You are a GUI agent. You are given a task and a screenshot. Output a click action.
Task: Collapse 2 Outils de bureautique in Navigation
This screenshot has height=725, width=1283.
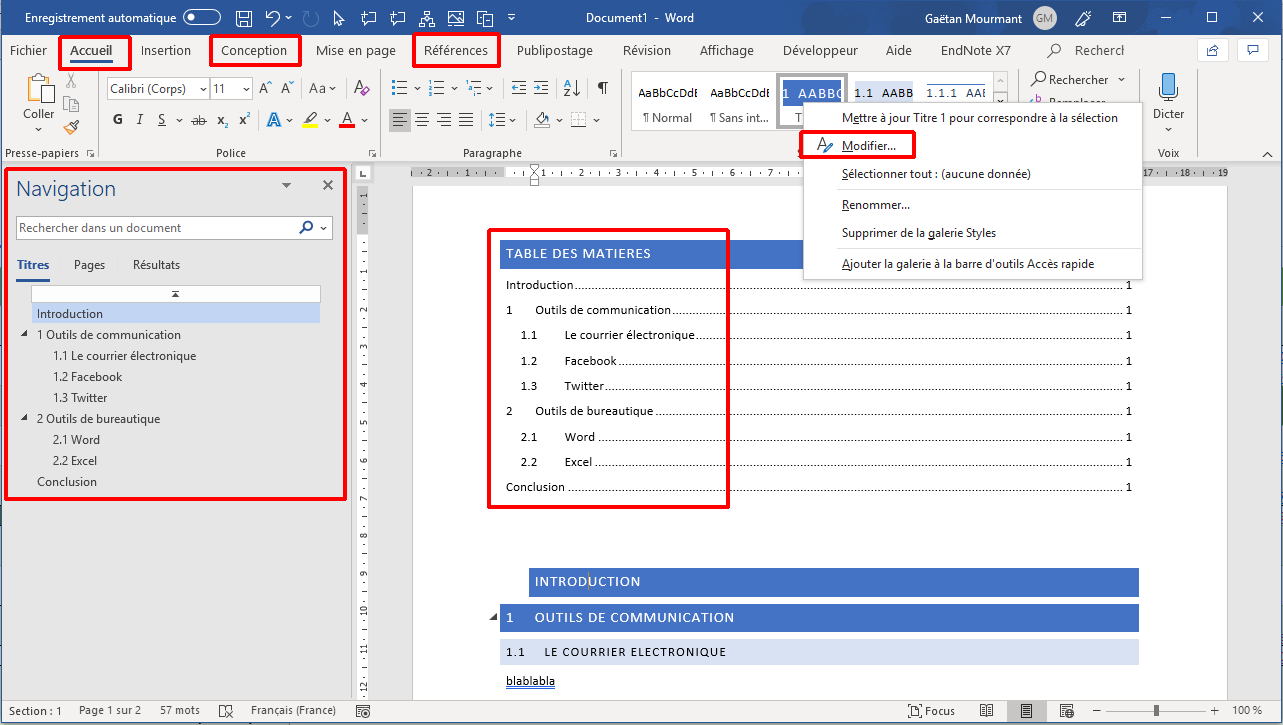pyautogui.click(x=25, y=418)
